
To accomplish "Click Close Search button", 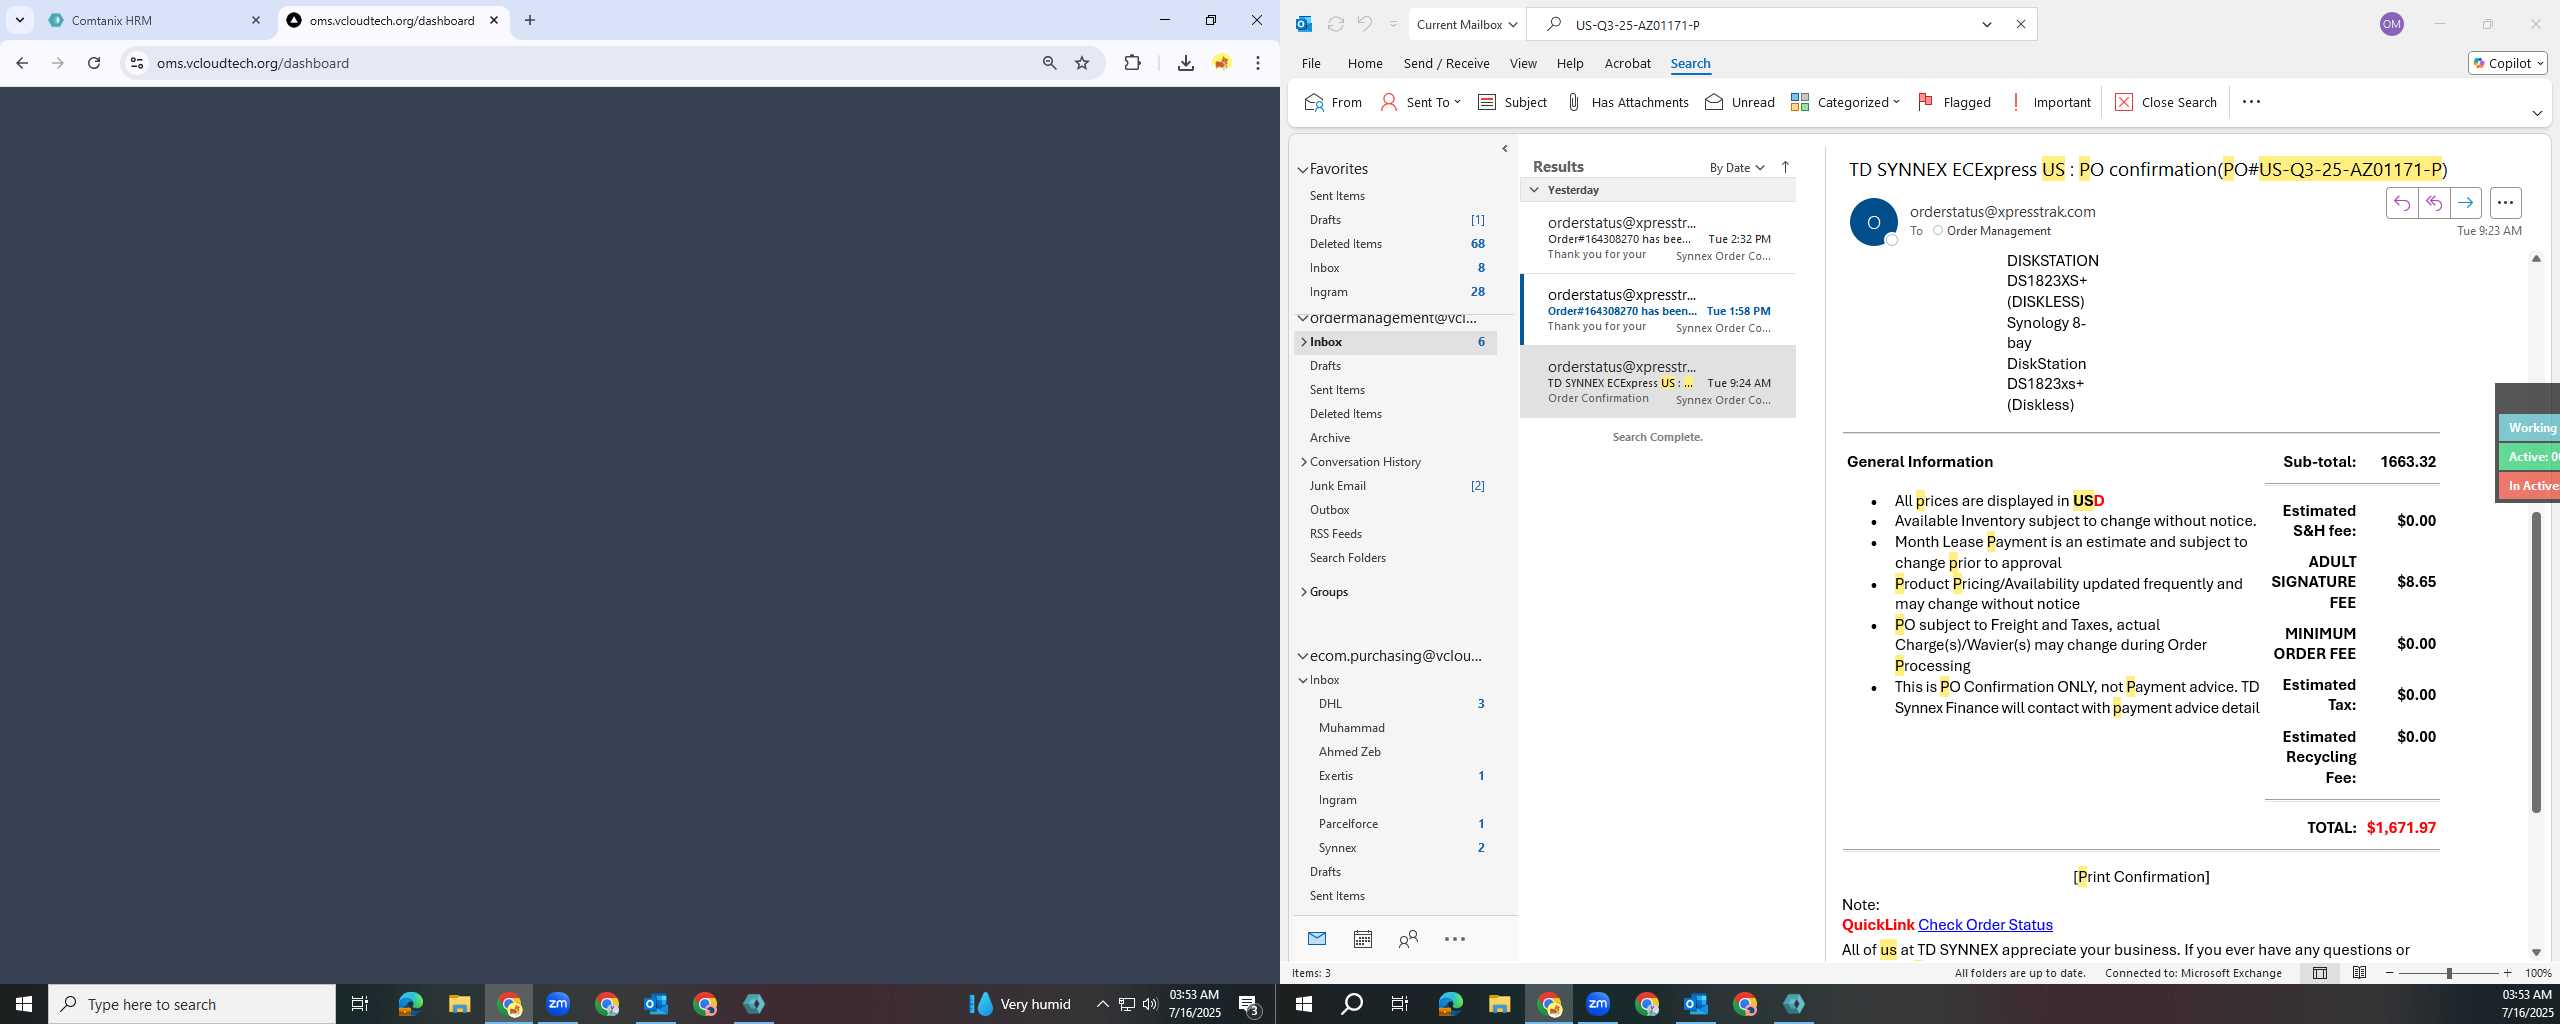I will [x=2166, y=102].
